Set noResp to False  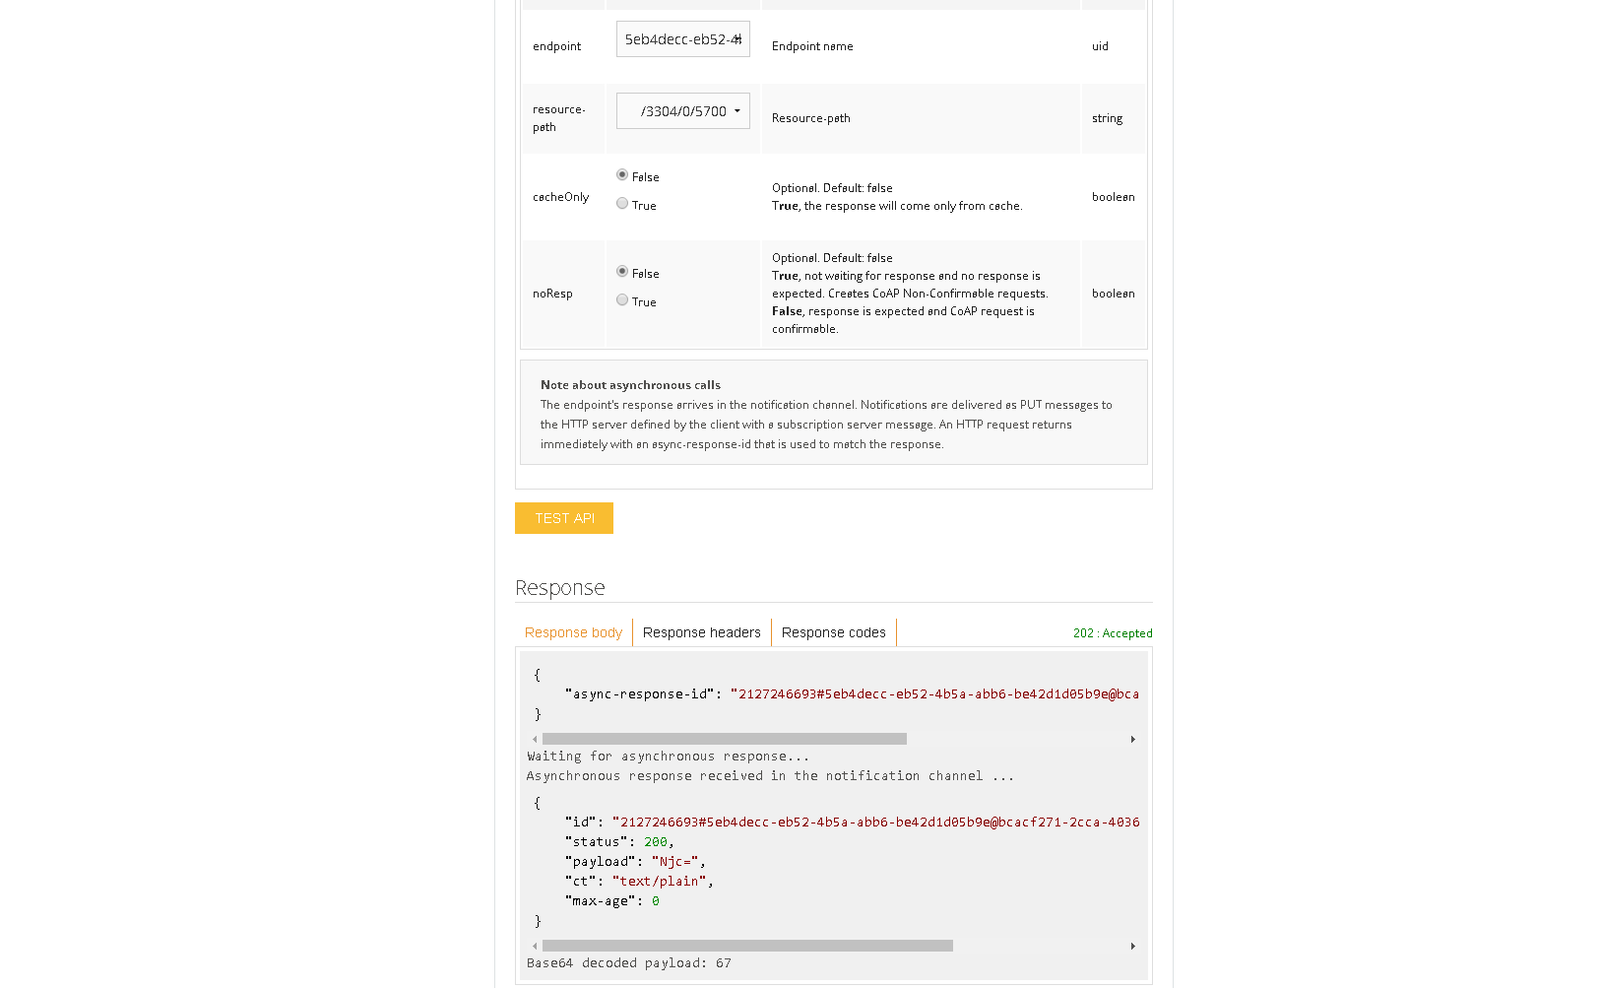[x=622, y=272]
